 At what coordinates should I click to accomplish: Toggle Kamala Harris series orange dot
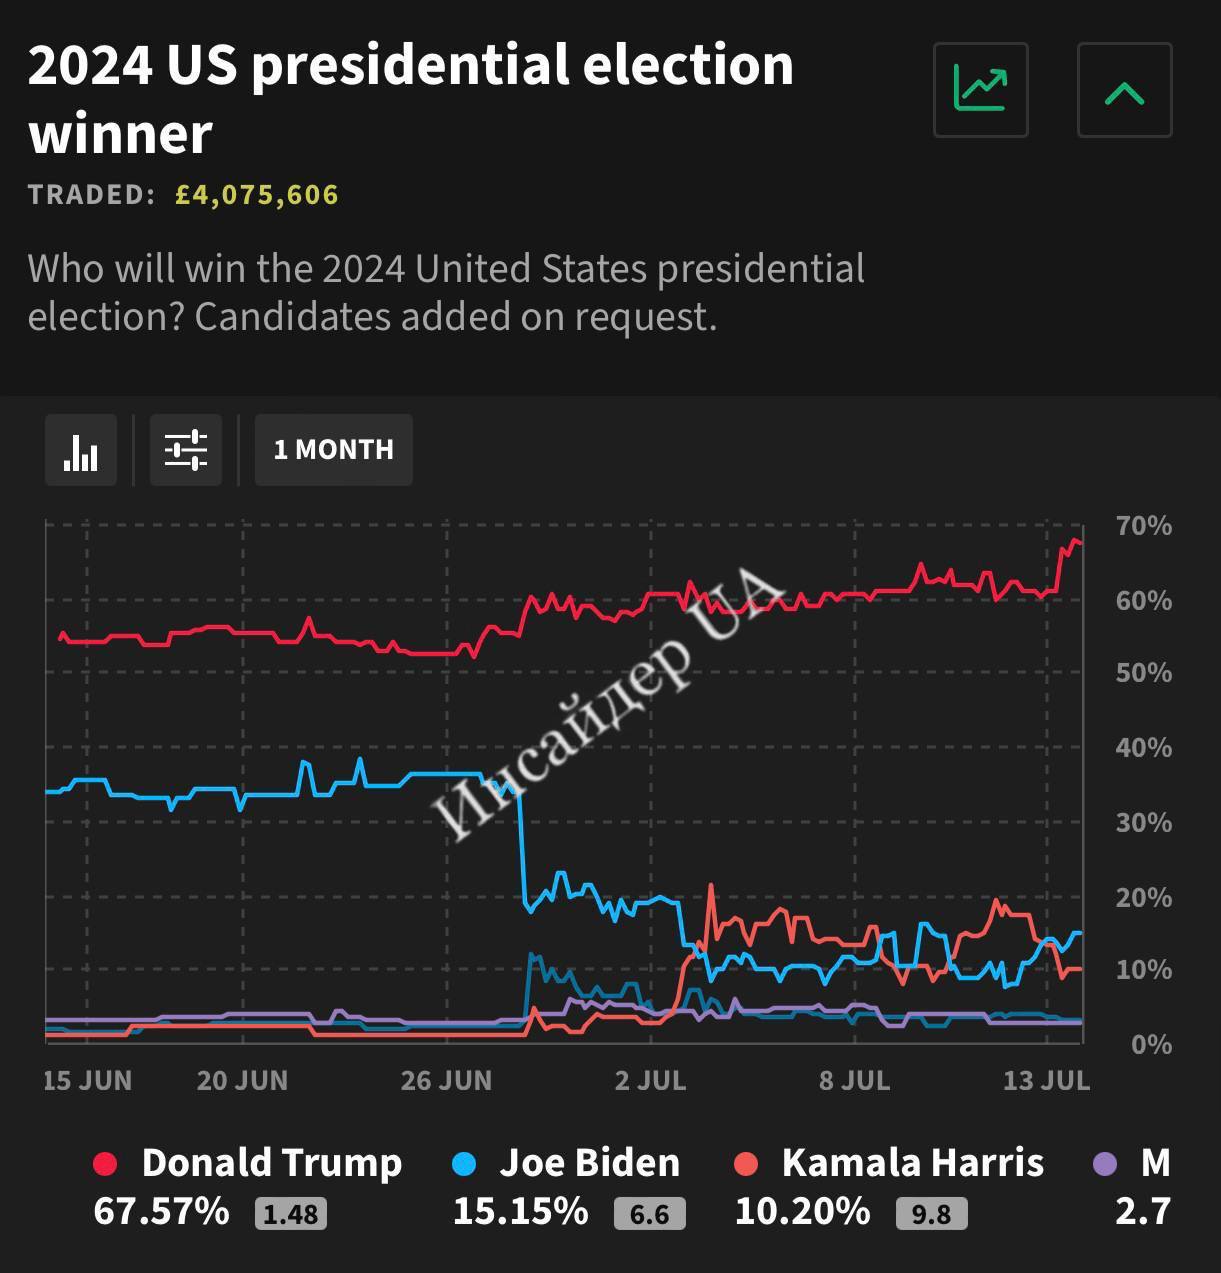pos(746,1164)
